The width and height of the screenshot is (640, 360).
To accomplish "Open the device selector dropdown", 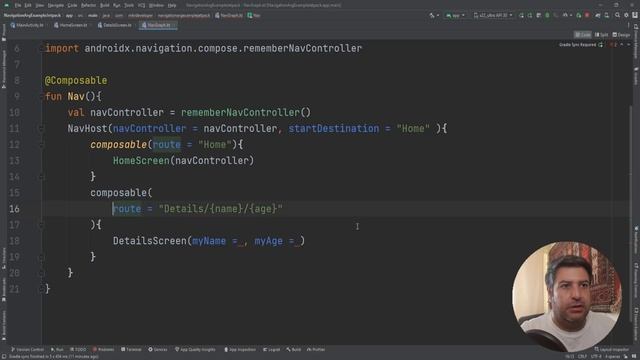I will [x=493, y=16].
